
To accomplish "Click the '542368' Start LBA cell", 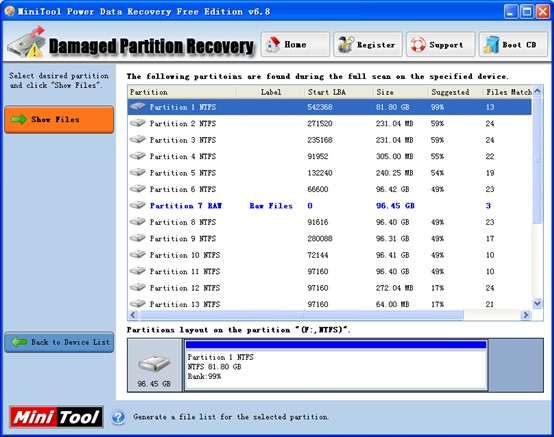I will click(x=320, y=107).
